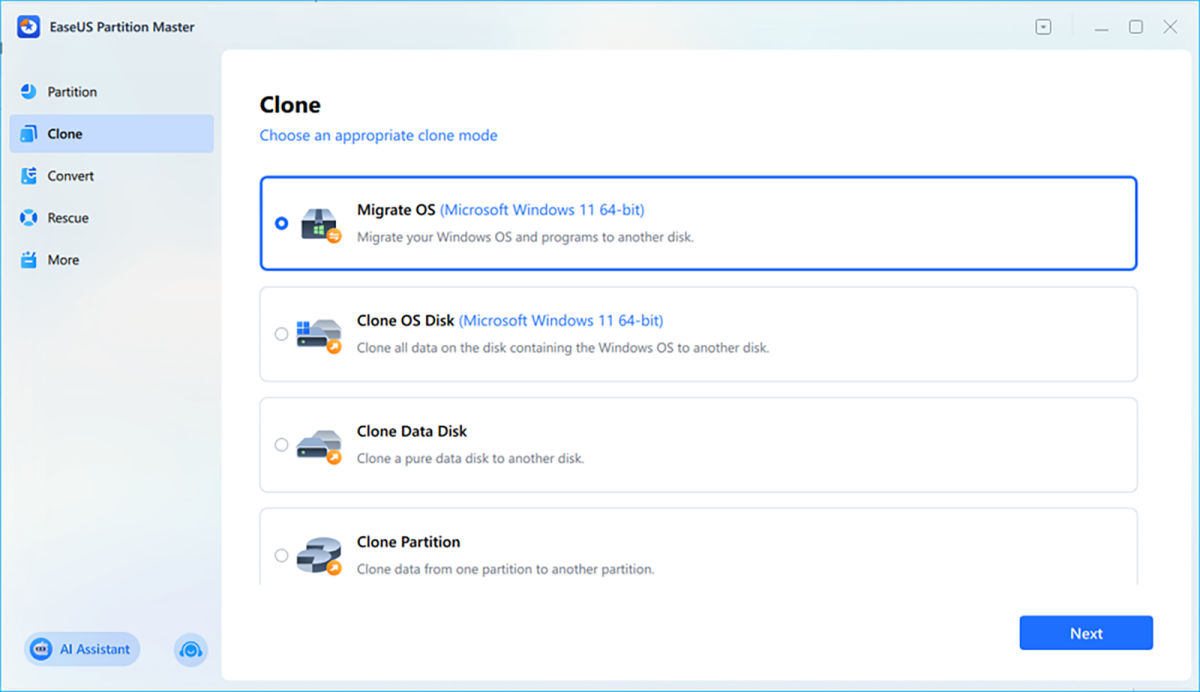Click the Next button

1086,632
